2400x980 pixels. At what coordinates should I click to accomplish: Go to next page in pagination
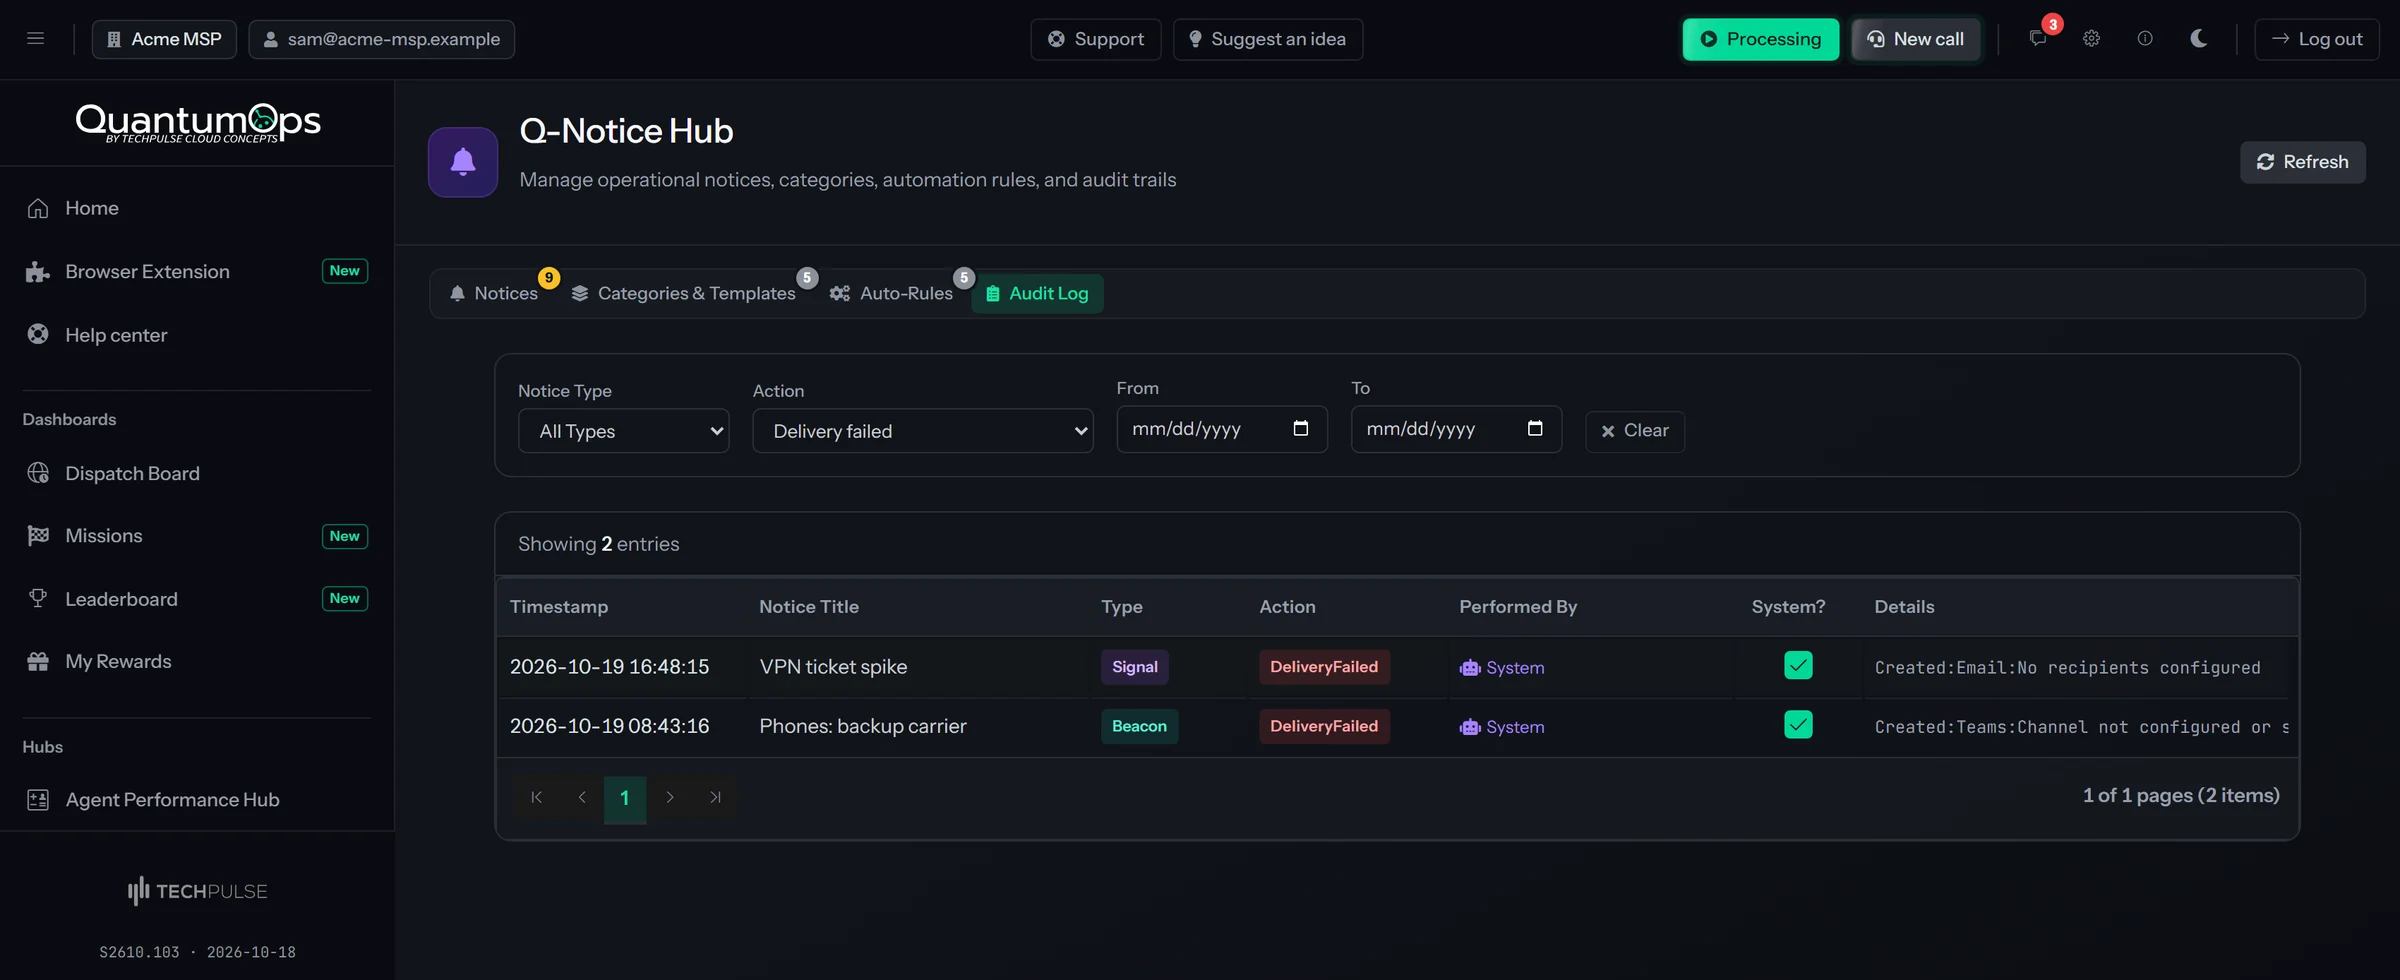670,798
